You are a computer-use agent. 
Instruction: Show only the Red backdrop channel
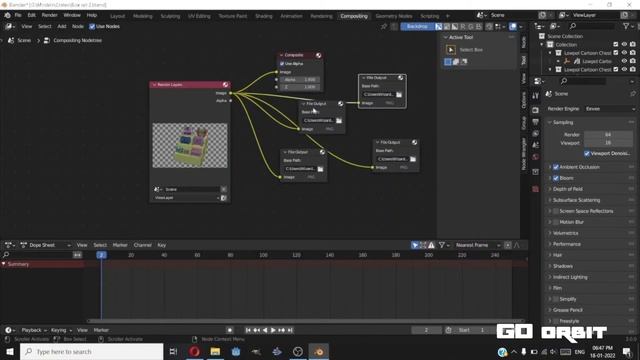coord(462,27)
